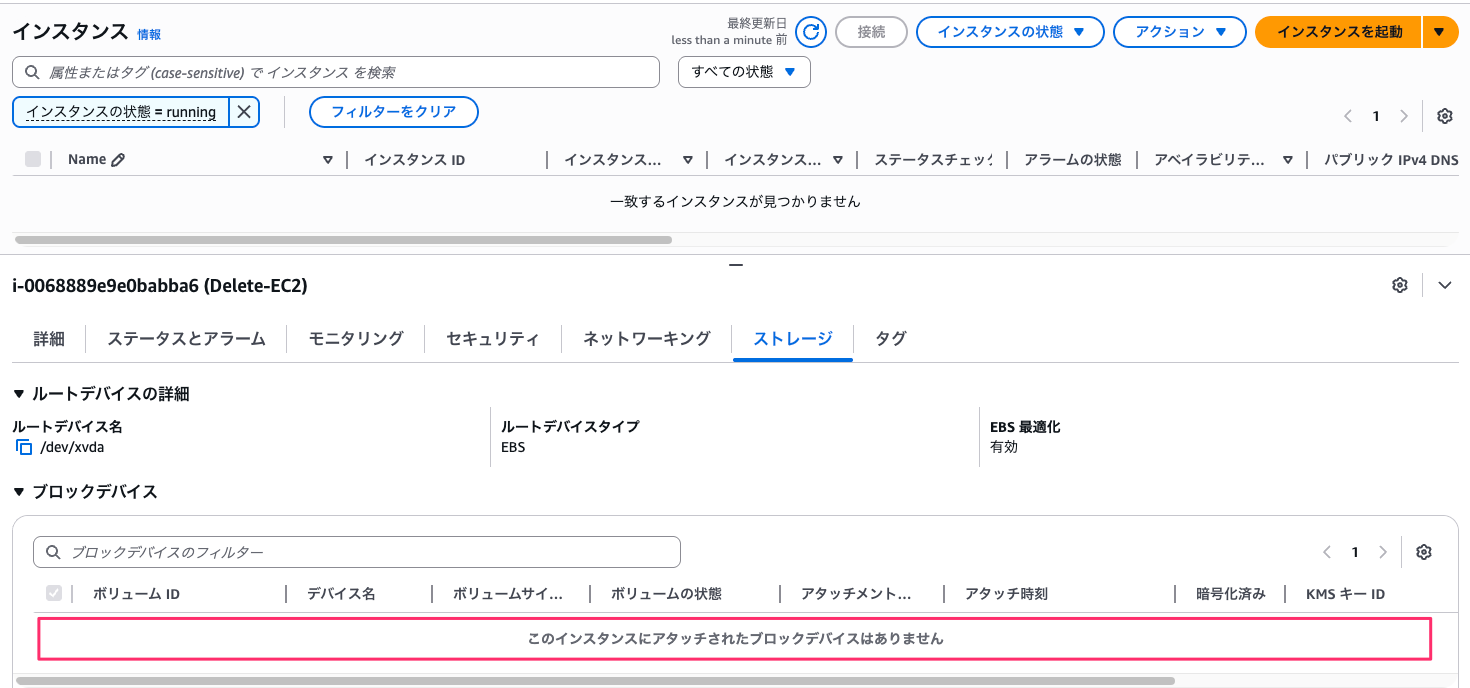
Task: Copy root device name /dev/xvda
Action: [x=24, y=447]
